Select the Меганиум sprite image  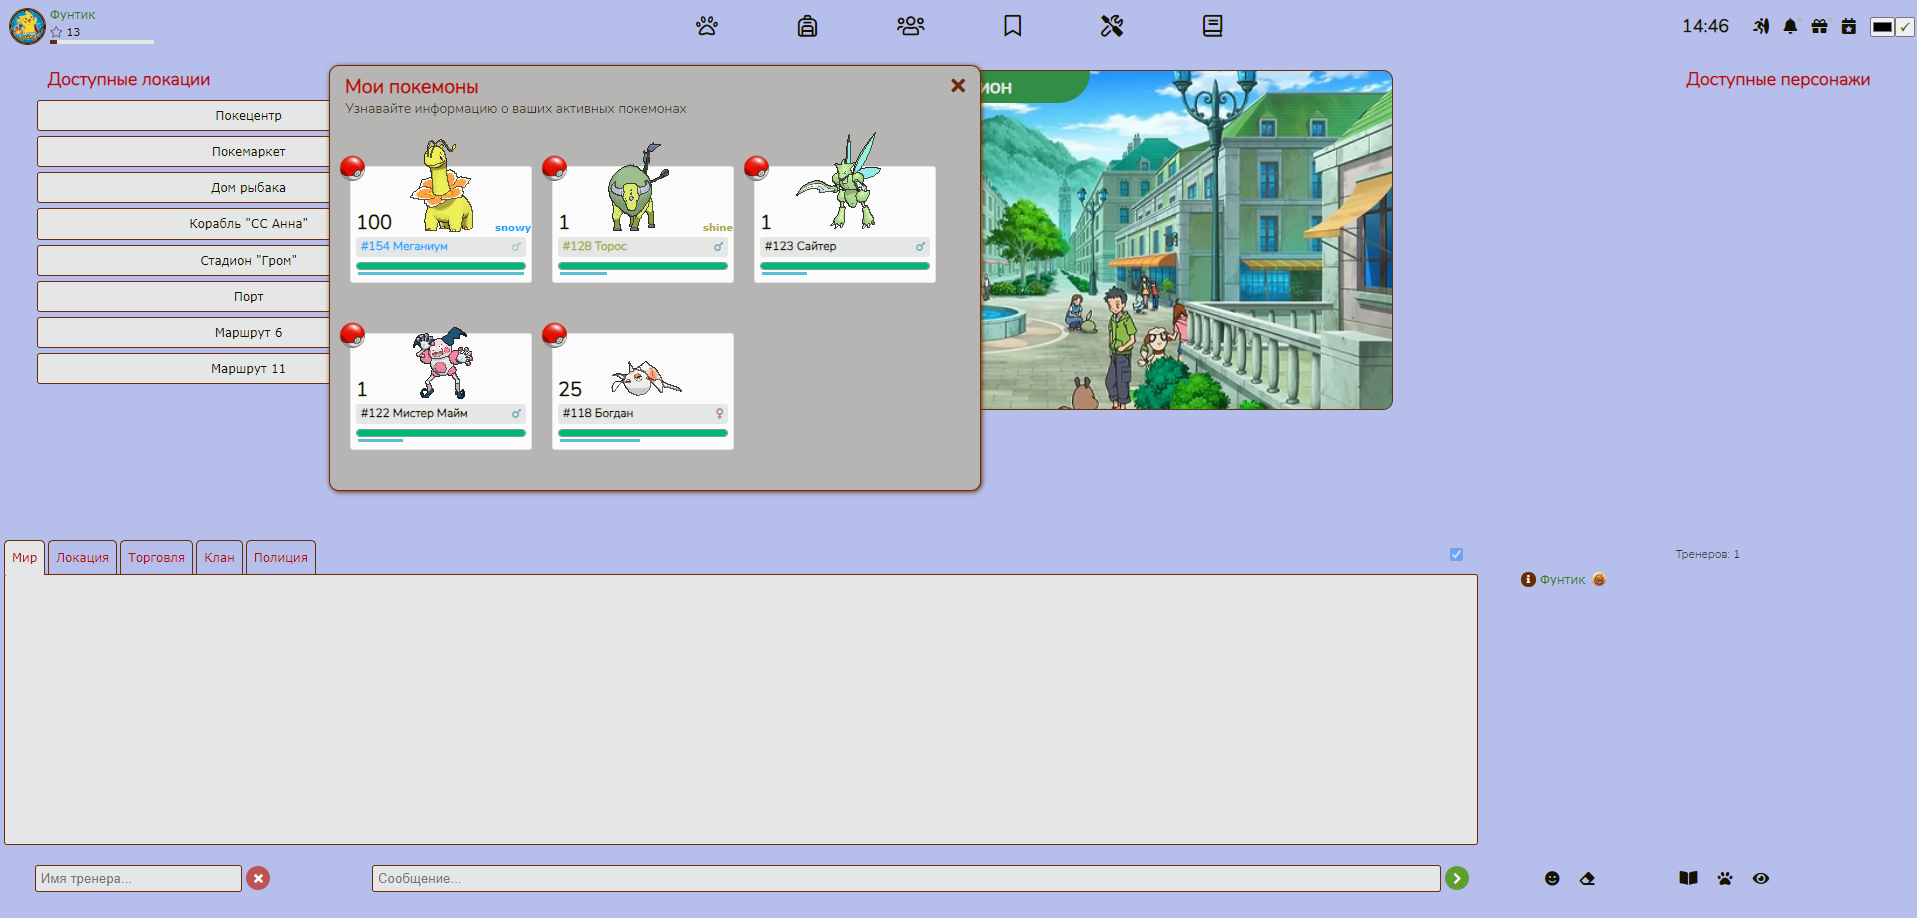coord(442,185)
